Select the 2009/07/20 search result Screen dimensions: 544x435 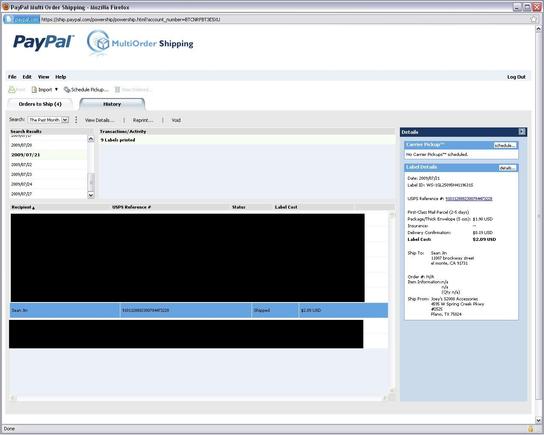coord(48,145)
